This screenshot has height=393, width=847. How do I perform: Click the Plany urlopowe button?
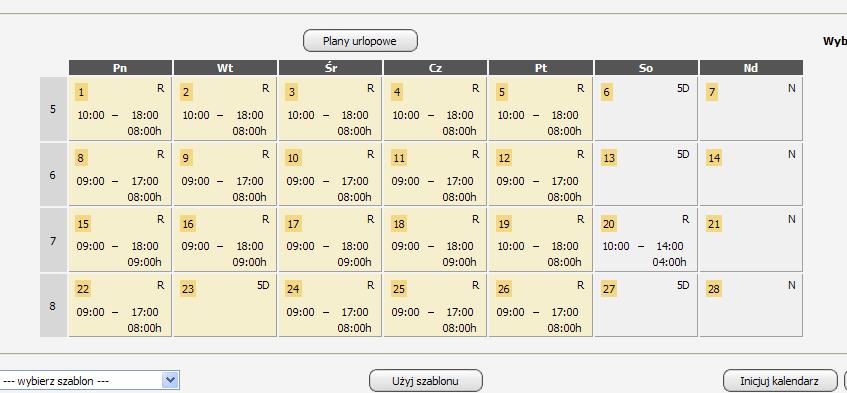360,41
